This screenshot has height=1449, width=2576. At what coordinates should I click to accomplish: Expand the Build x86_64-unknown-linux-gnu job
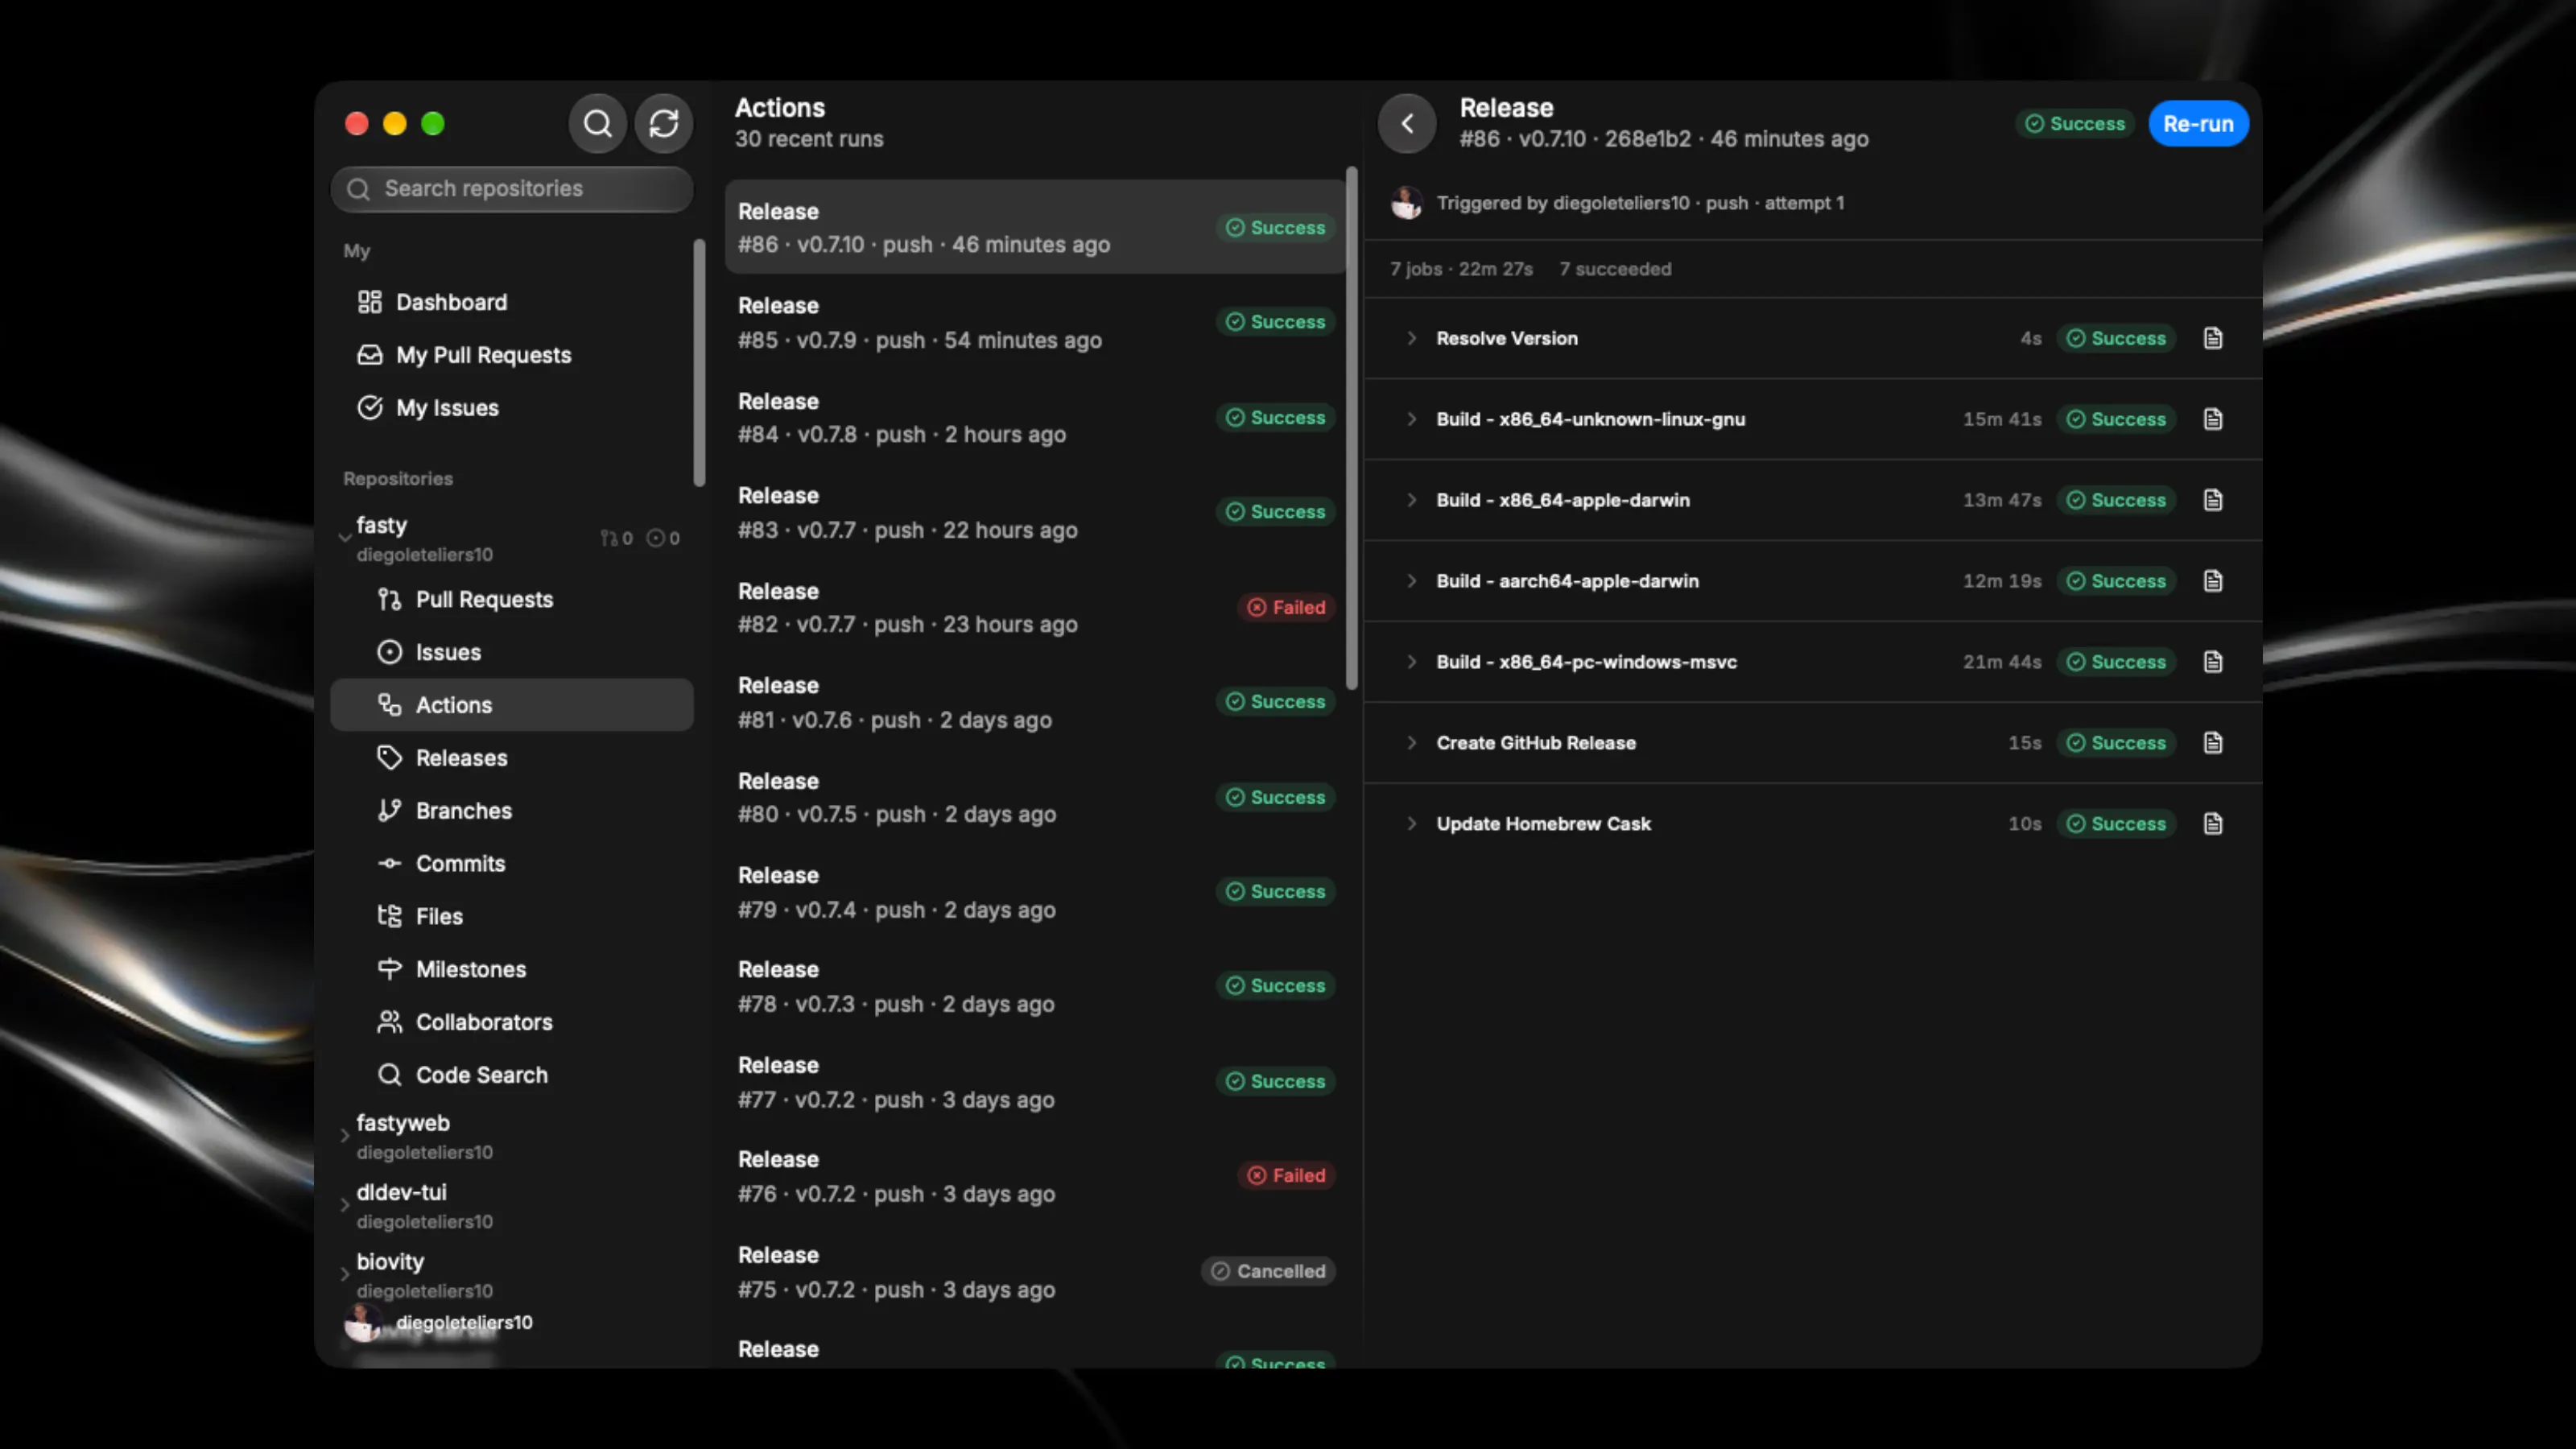[1411, 419]
